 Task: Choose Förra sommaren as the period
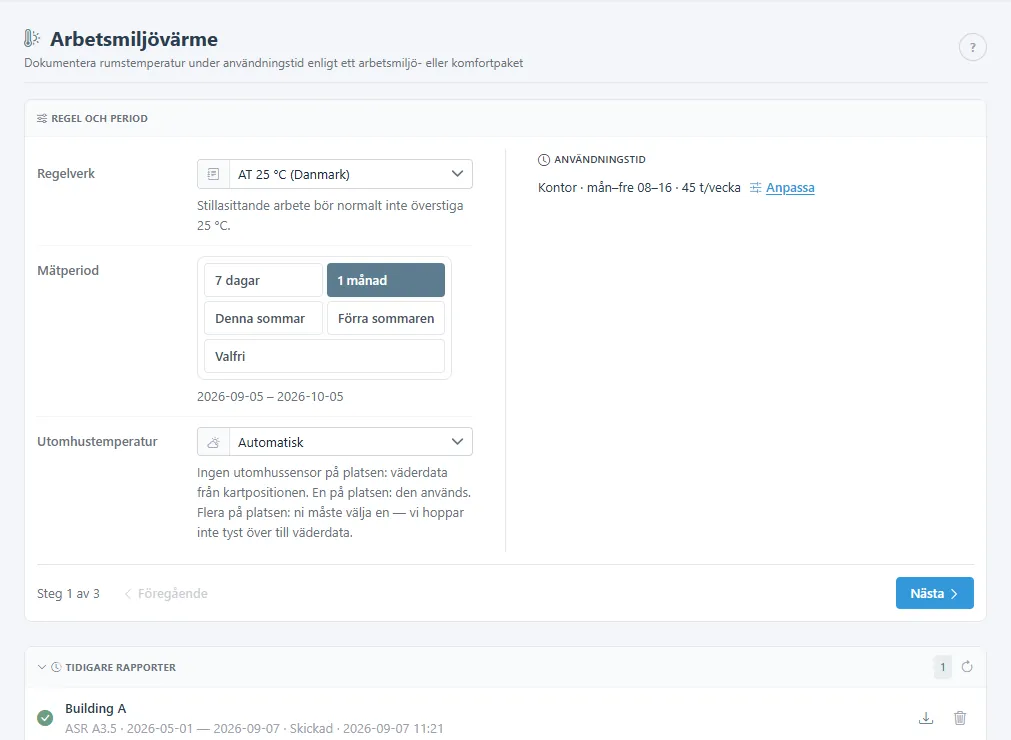[x=386, y=318]
